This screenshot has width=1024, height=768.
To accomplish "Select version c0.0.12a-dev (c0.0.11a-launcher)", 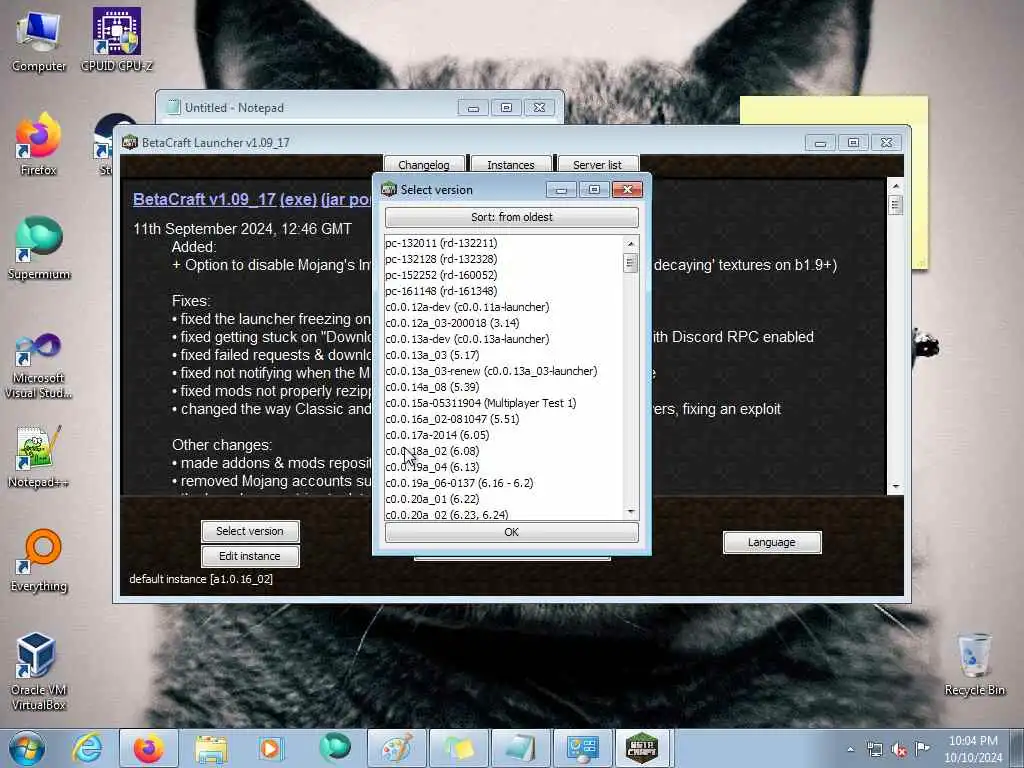I will [504, 307].
